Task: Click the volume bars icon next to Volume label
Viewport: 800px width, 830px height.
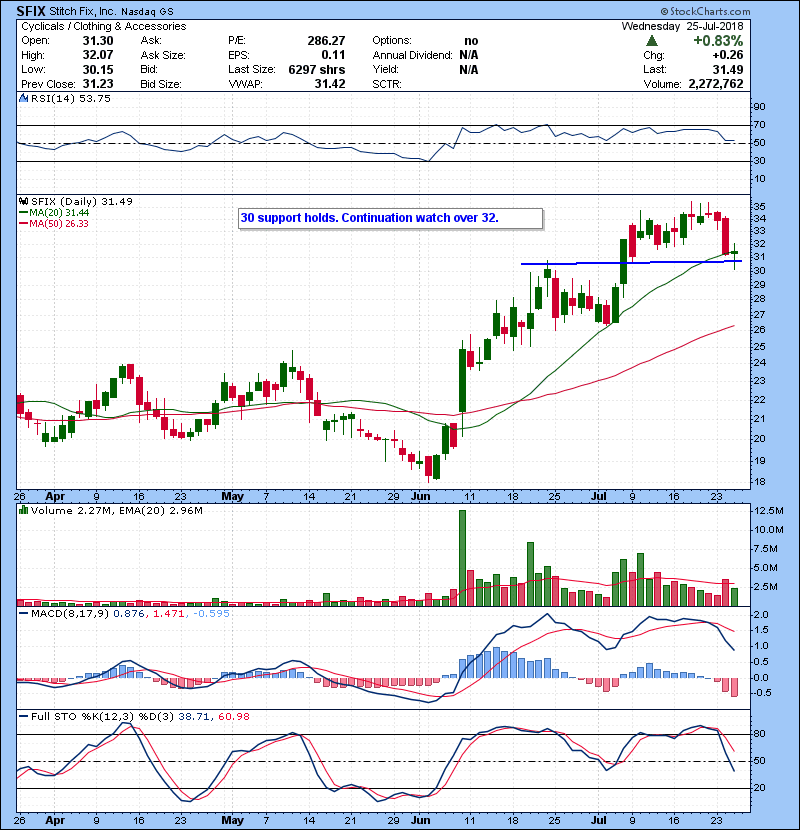Action: coord(23,510)
